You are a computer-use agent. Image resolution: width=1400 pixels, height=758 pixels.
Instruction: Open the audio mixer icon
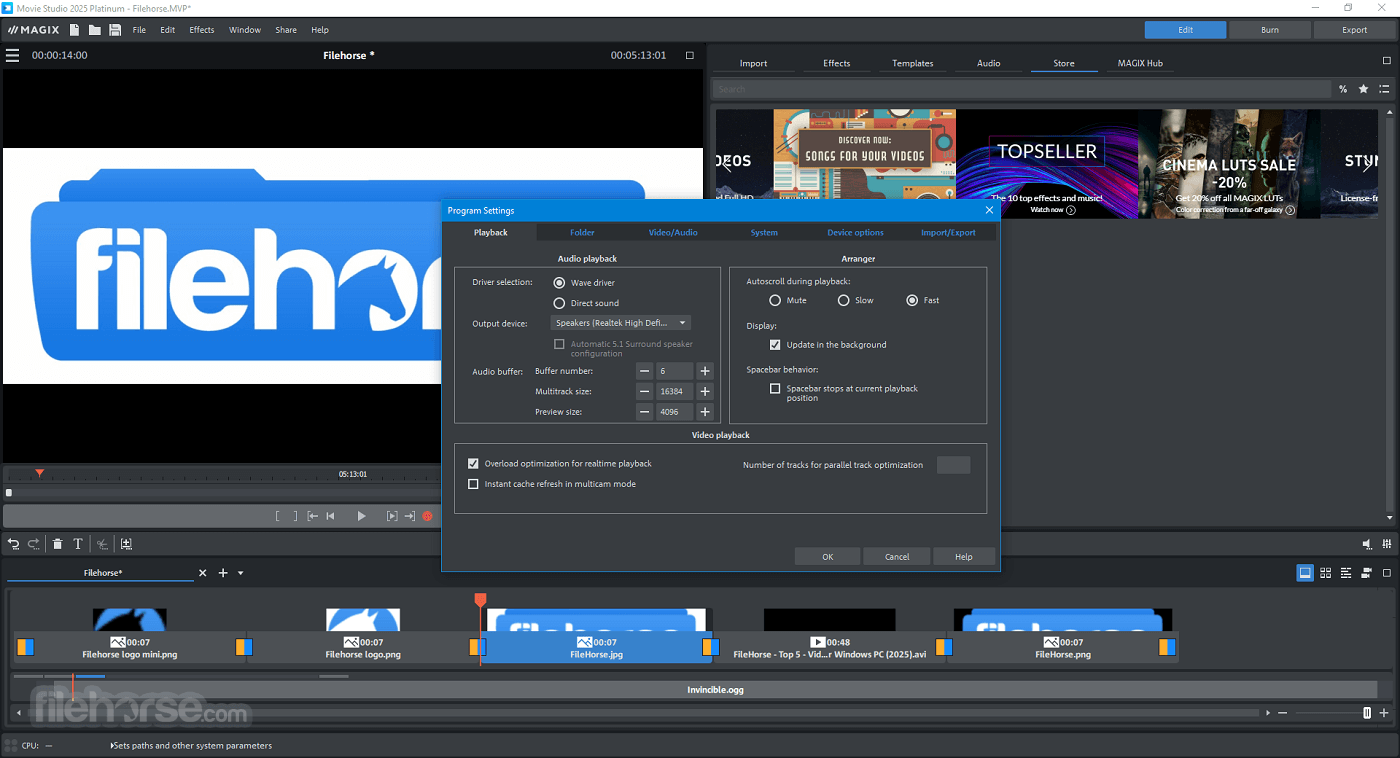pyautogui.click(x=1387, y=544)
